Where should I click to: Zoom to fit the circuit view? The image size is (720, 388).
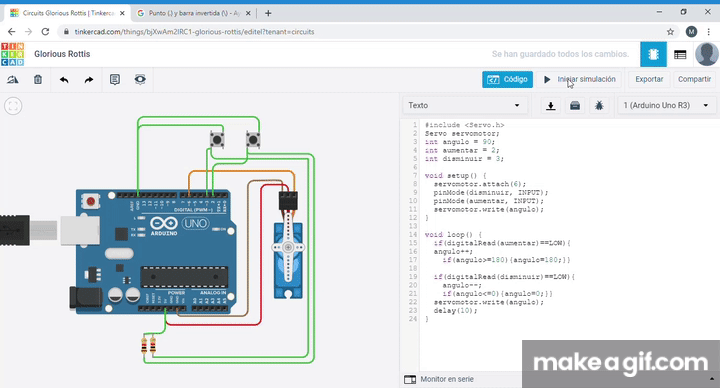[13, 106]
